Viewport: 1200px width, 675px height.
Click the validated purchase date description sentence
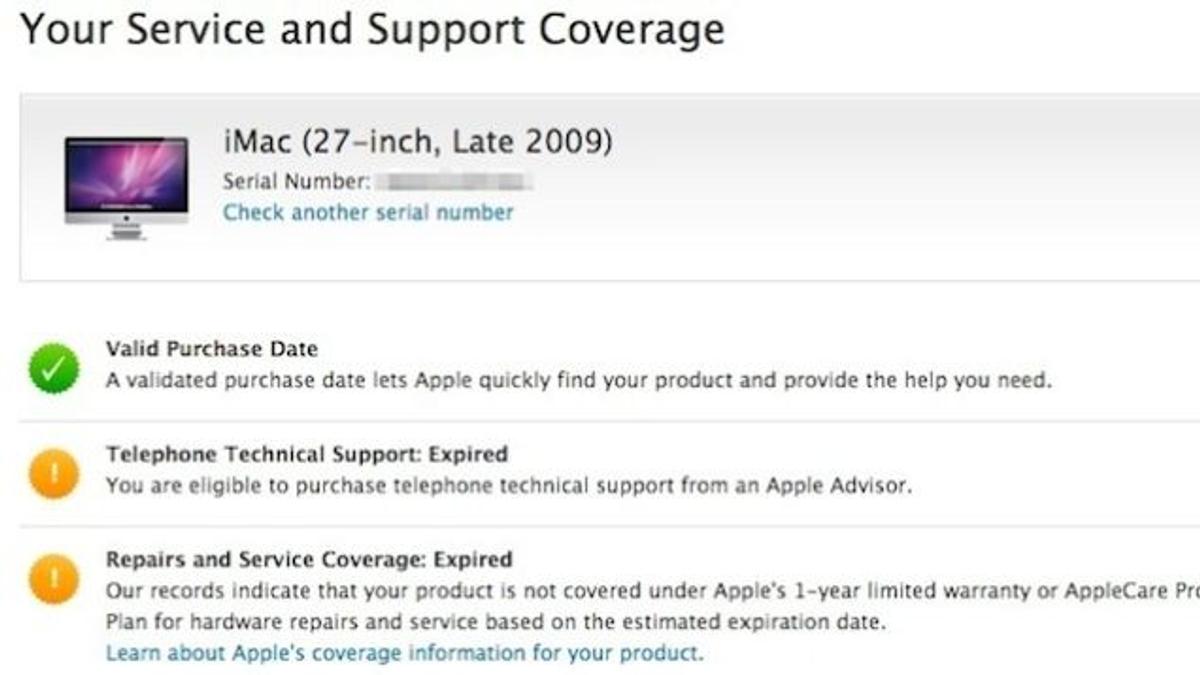tap(578, 381)
